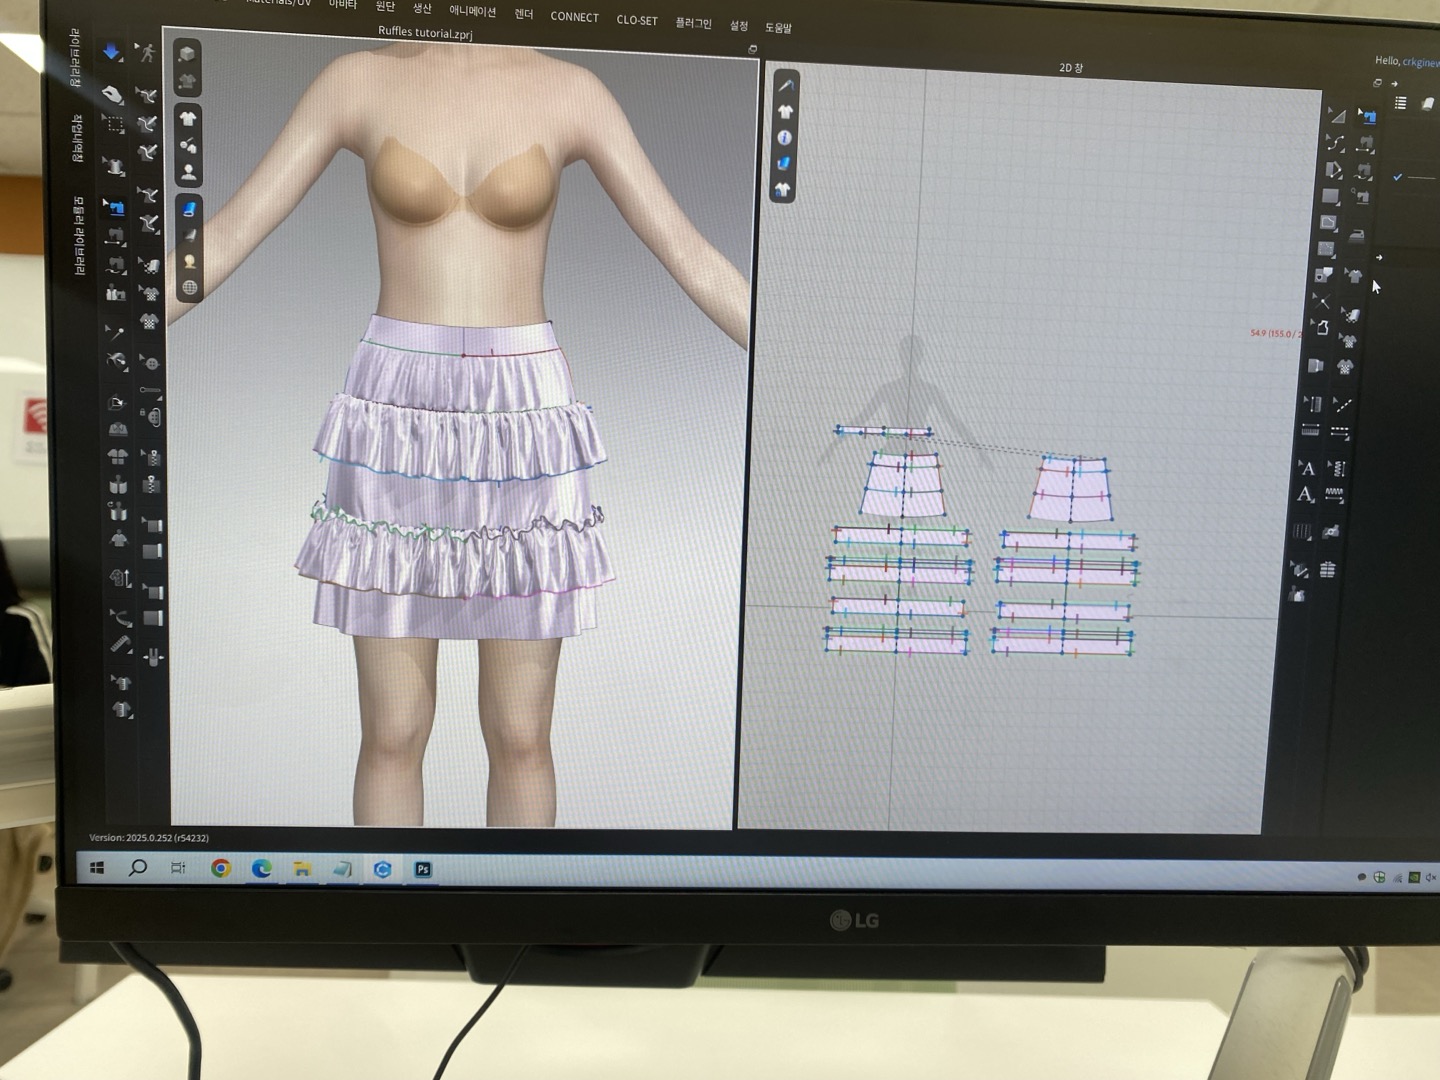Screen dimensions: 1440x1080
Task: Toggle garment display in 3D viewport toolbar
Action: pos(188,119)
